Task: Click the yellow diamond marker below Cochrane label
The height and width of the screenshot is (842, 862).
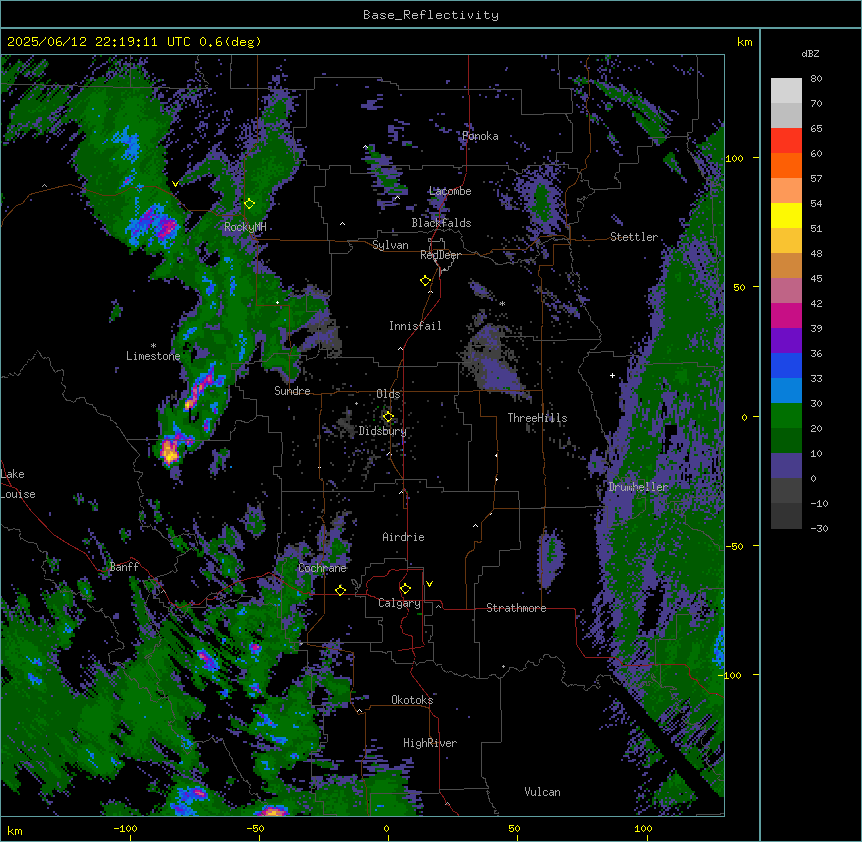Action: 340,590
